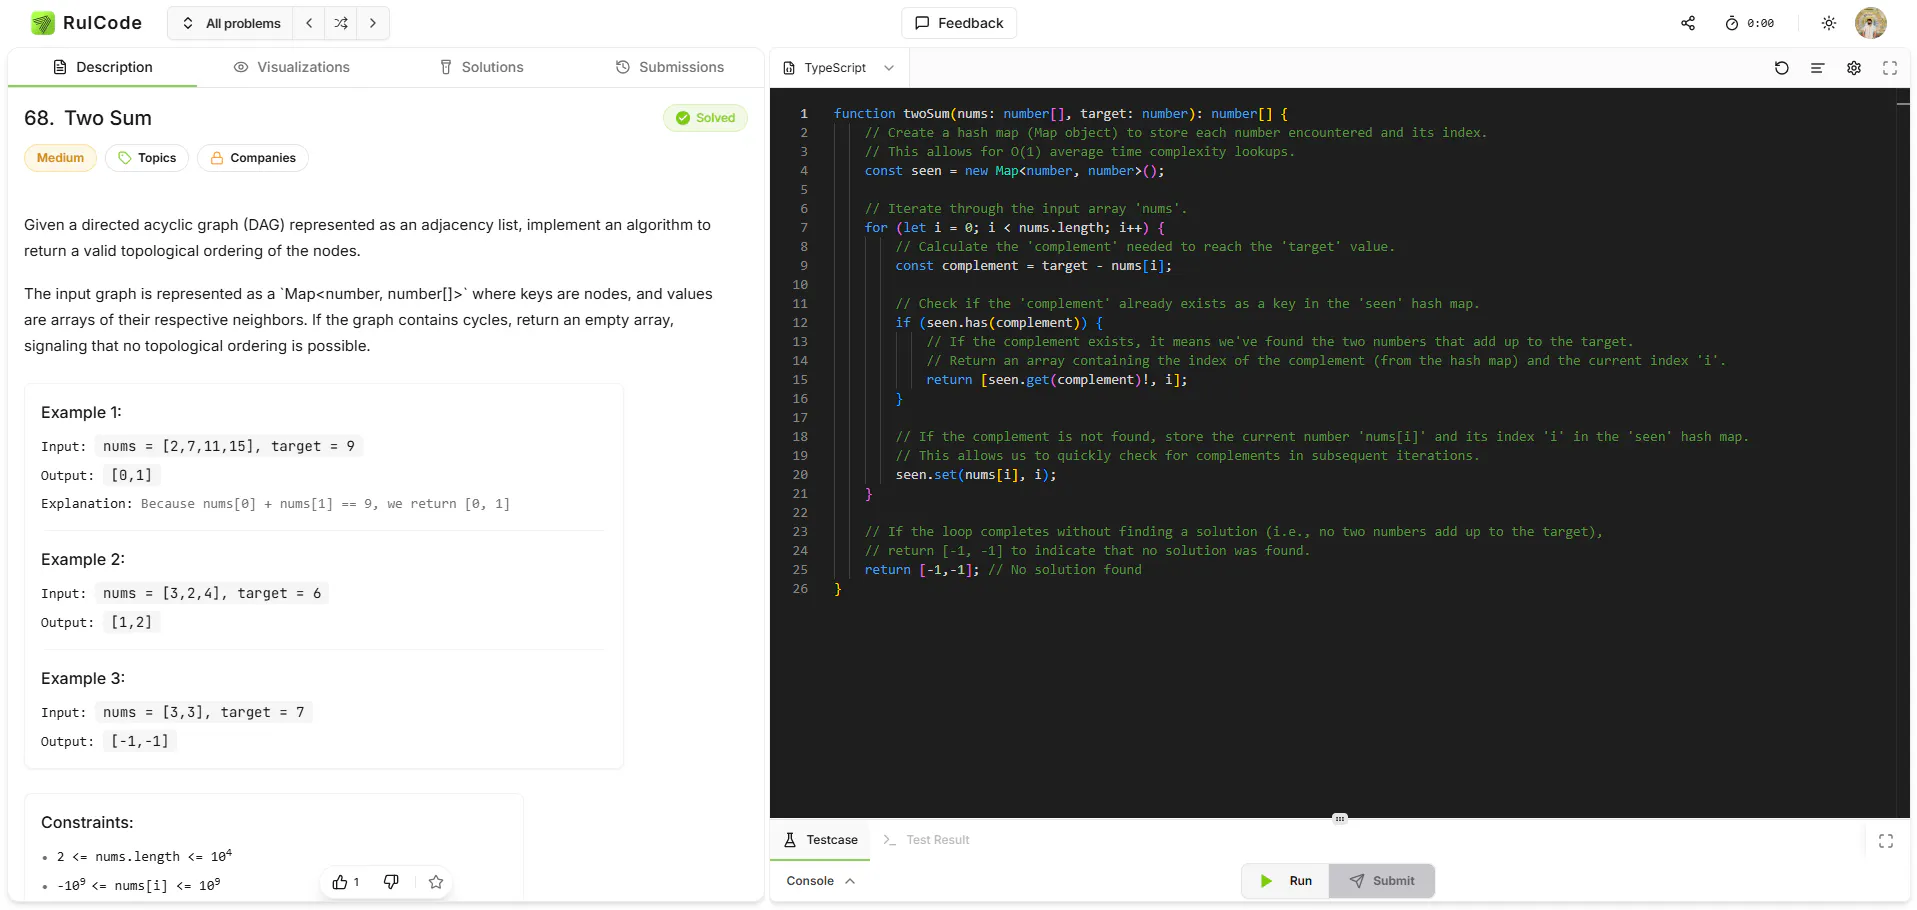This screenshot has height=910, width=1917.
Task: Expand the testcase panel to fullscreen
Action: (1886, 841)
